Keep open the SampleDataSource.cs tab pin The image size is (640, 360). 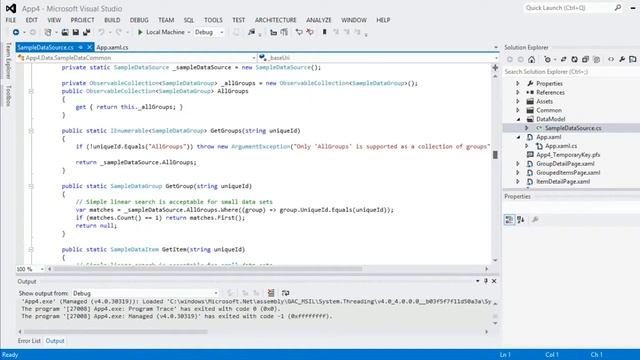pyautogui.click(x=81, y=47)
